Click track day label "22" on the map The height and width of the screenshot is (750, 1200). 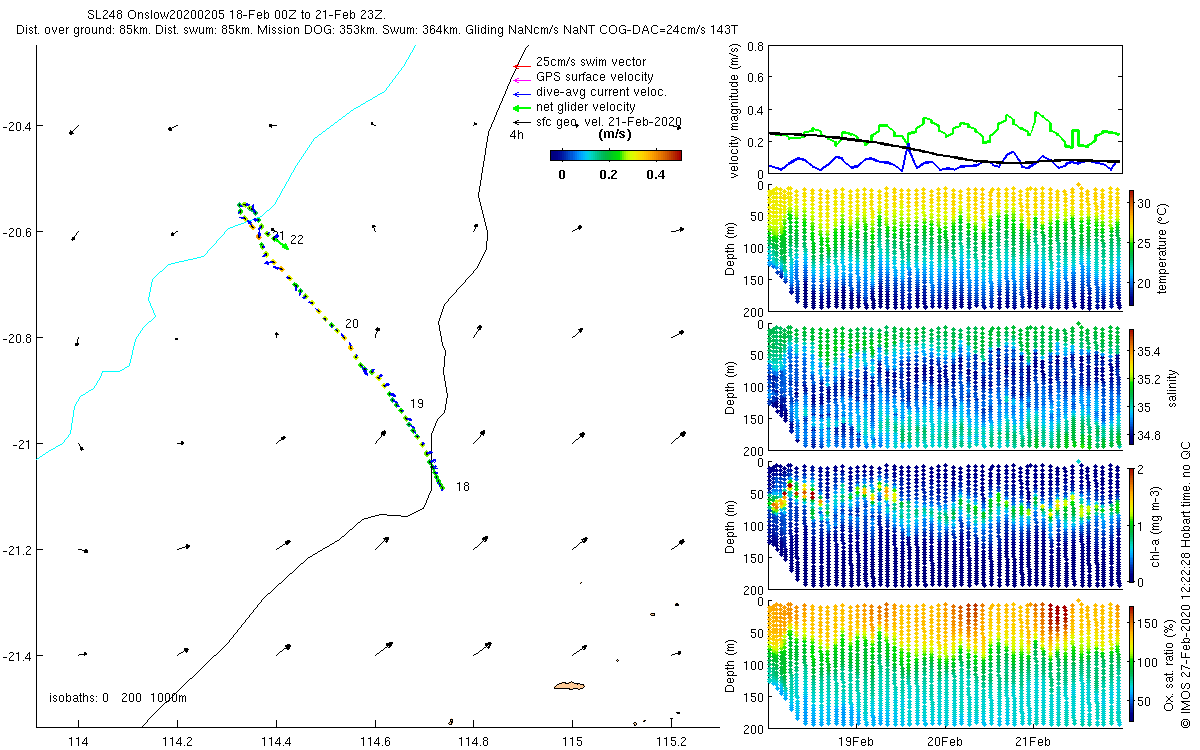tap(297, 240)
